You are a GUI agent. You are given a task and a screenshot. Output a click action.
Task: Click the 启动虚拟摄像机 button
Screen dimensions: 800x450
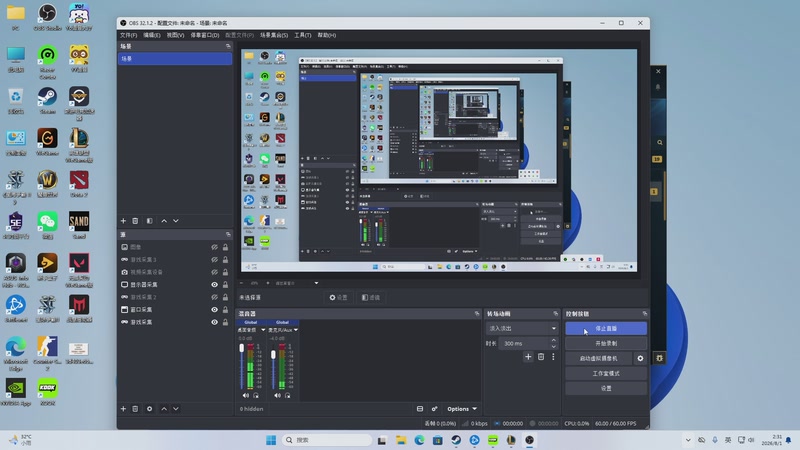click(x=598, y=358)
